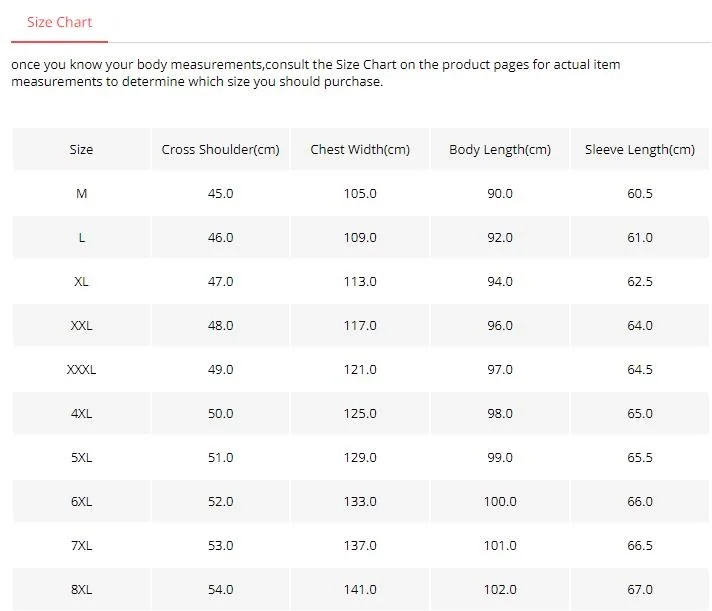Select the 100.0 body length value
The image size is (712, 611).
click(x=500, y=502)
